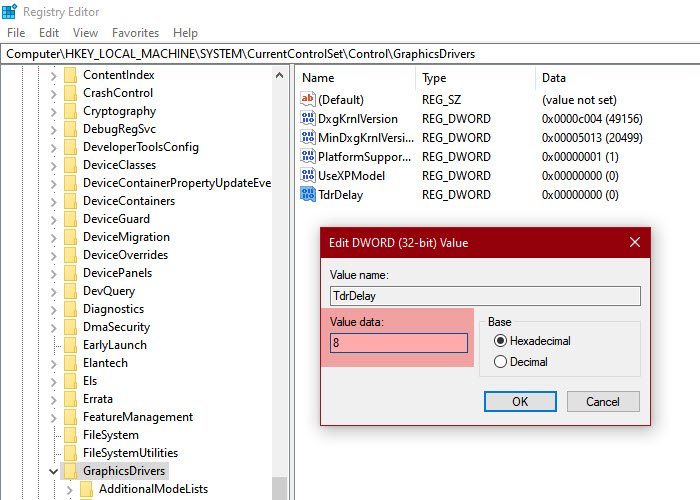Select the Els tree key
The width and height of the screenshot is (700, 500).
click(x=90, y=381)
